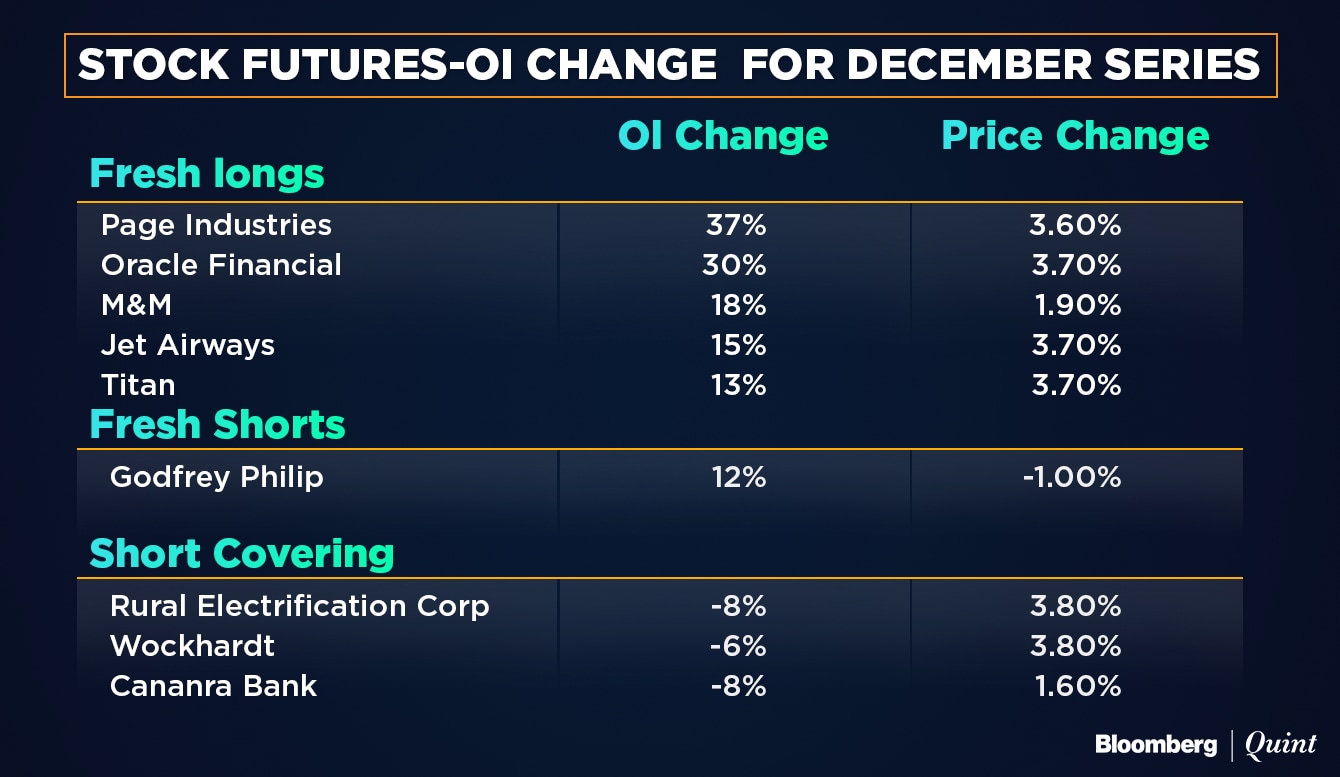Click the Cananra Bank stock name

(213, 686)
